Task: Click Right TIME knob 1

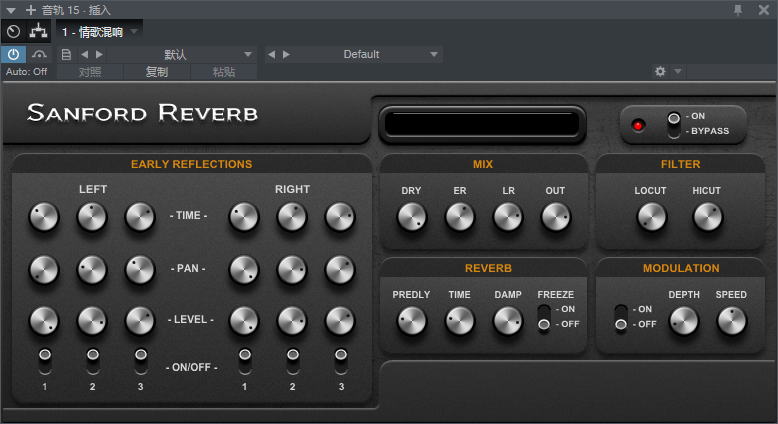Action: [x=244, y=217]
